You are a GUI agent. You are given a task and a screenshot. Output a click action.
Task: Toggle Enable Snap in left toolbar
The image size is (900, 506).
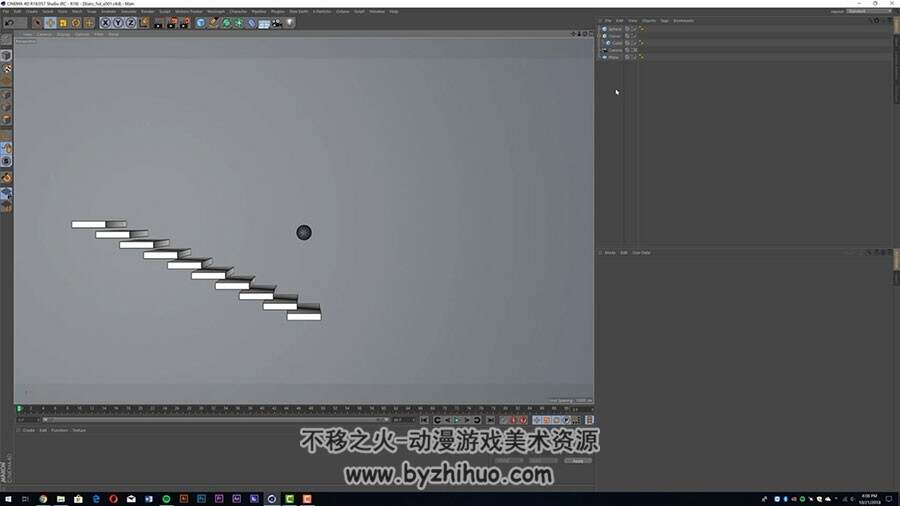6,178
